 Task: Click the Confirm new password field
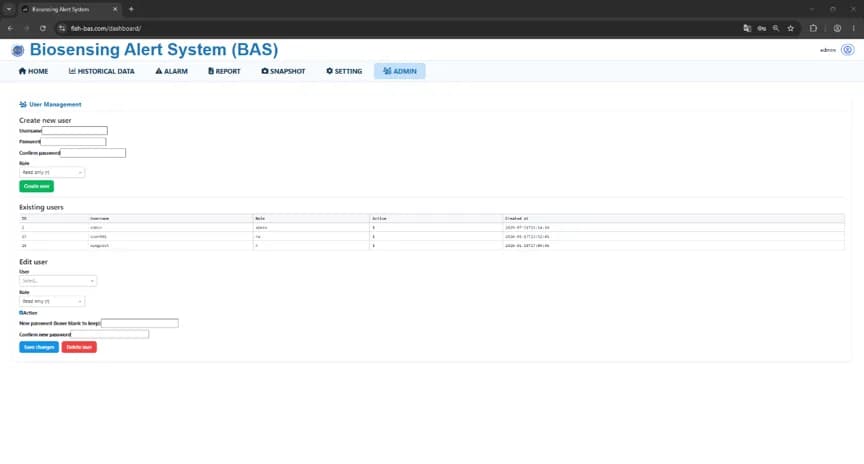(x=110, y=334)
